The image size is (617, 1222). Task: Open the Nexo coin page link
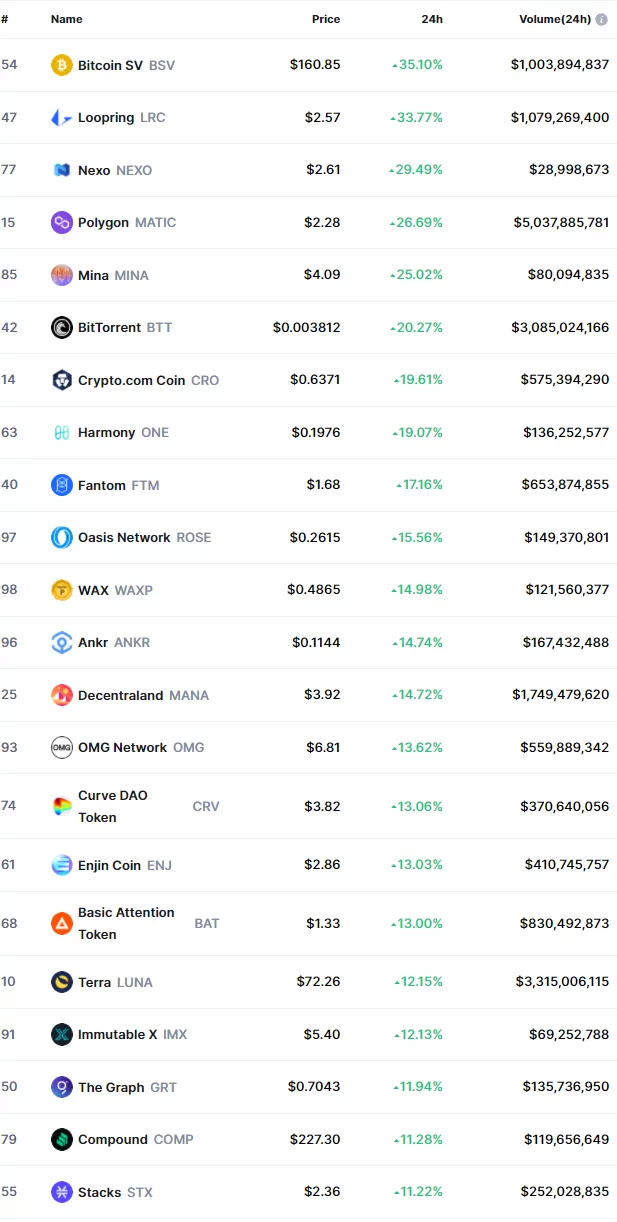tap(94, 171)
